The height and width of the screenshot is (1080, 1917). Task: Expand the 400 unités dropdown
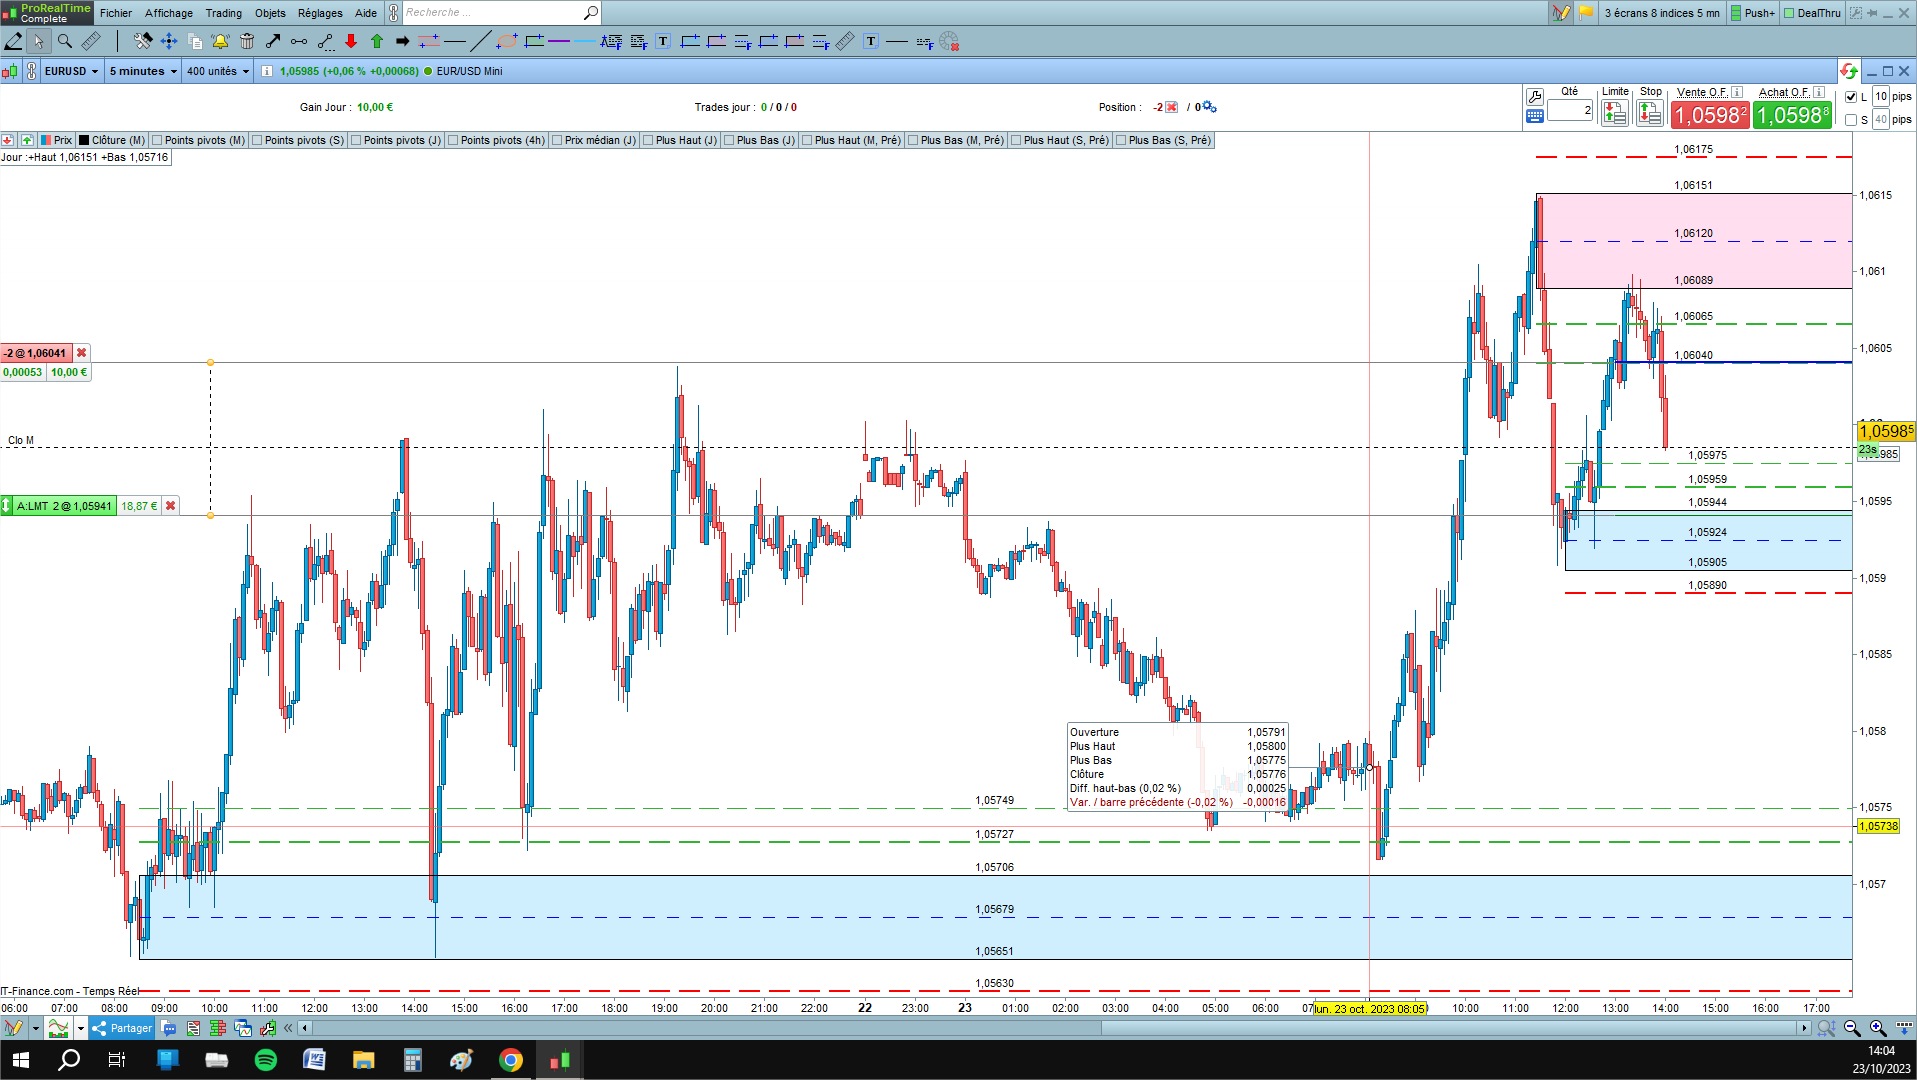click(217, 71)
